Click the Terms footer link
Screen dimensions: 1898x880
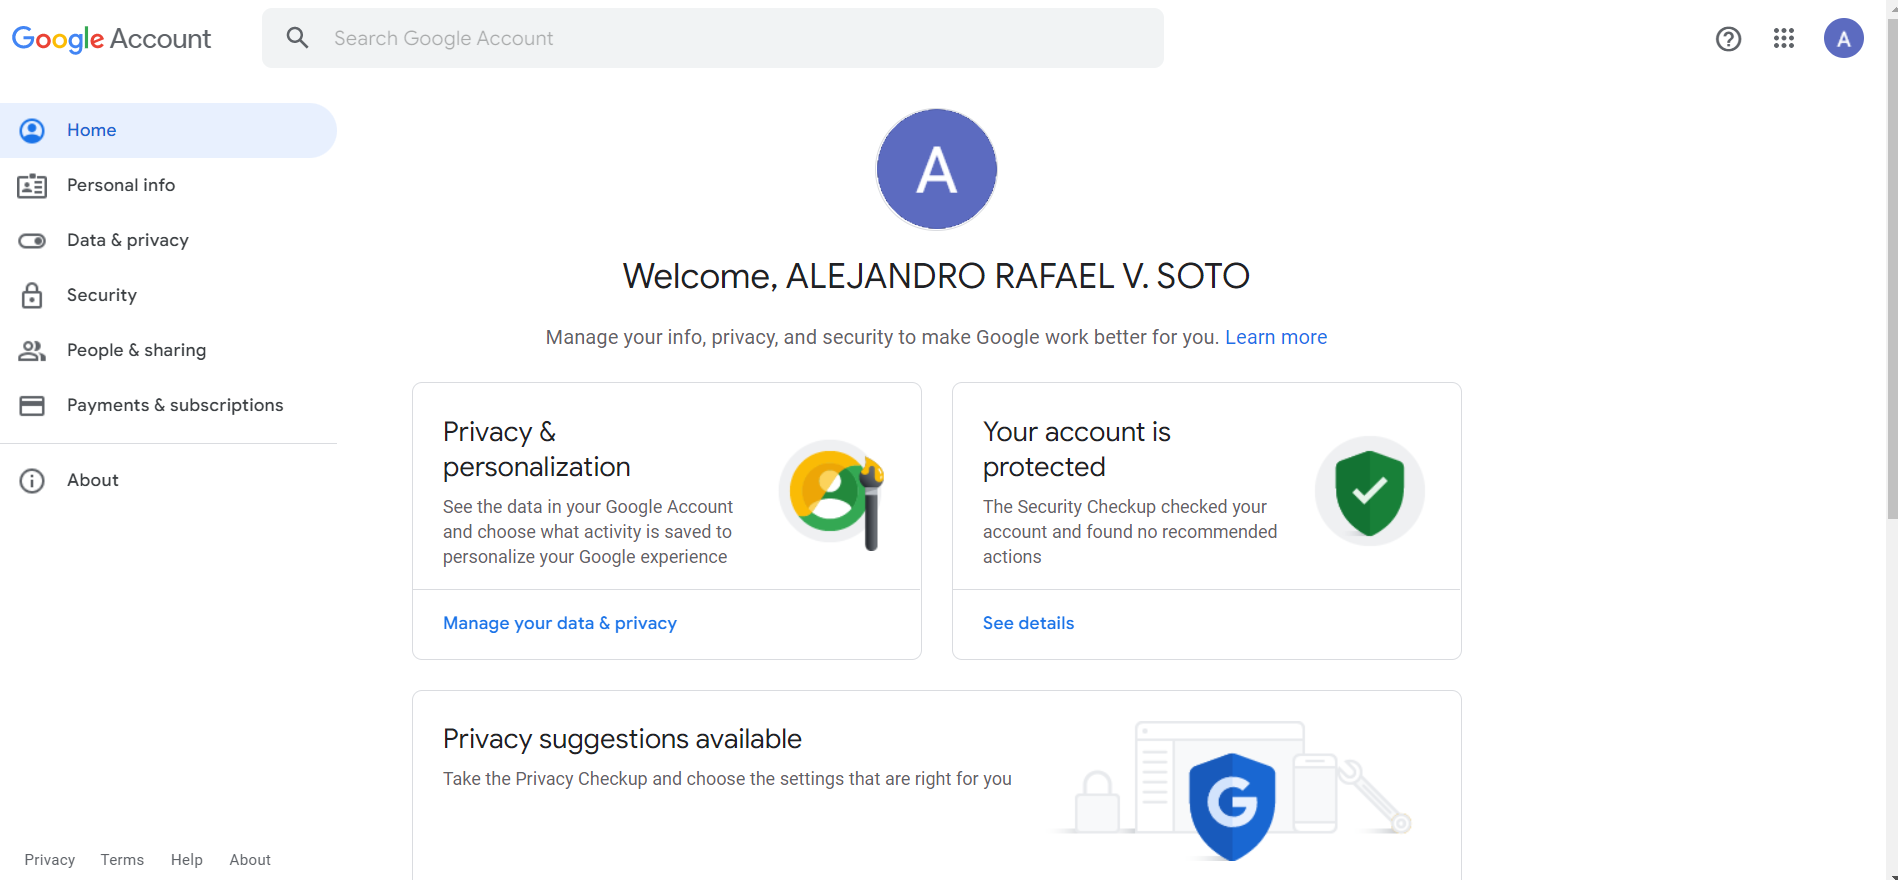tap(122, 860)
